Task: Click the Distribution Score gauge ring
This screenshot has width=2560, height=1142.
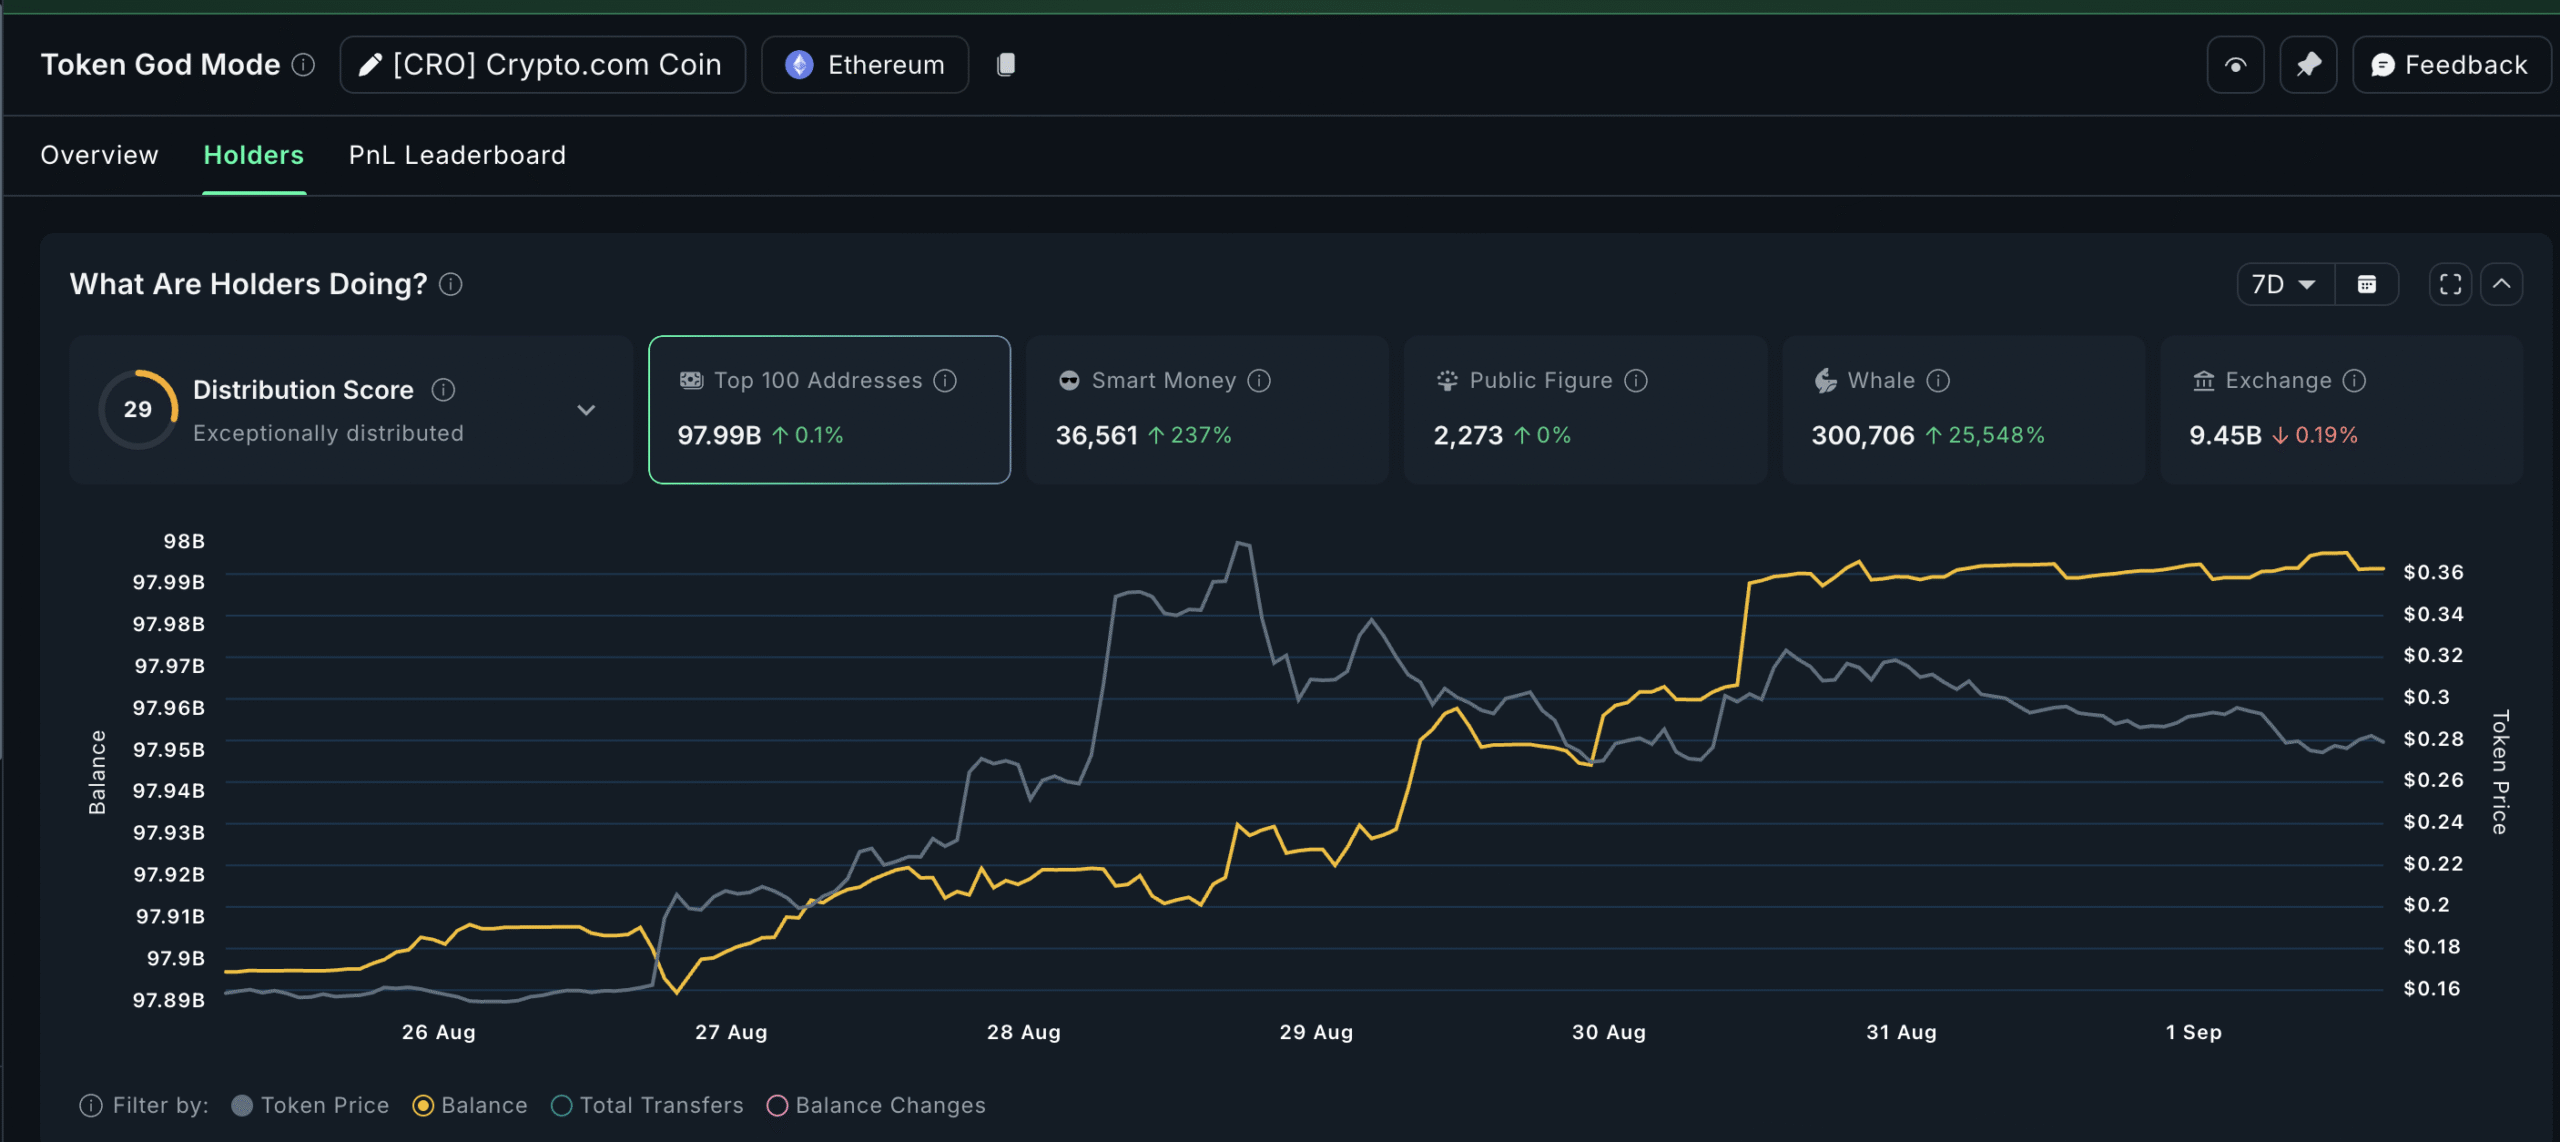Action: [x=138, y=409]
